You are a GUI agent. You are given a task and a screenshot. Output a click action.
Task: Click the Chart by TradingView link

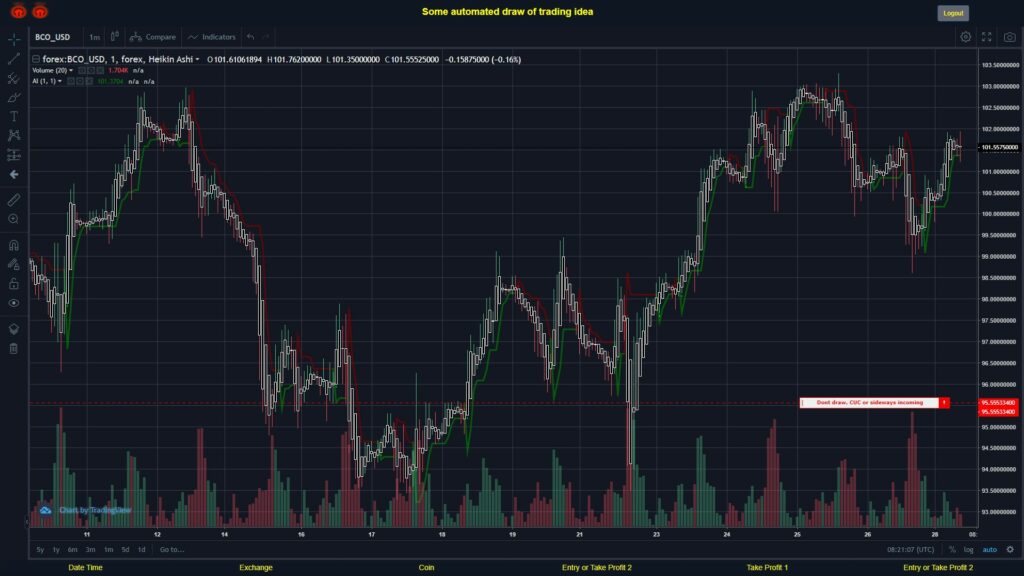[x=95, y=510]
